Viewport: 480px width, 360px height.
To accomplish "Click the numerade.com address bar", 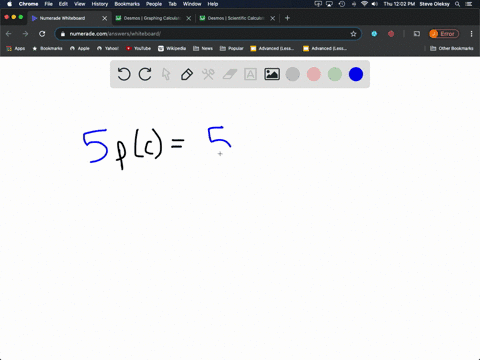I will pyautogui.click(x=208, y=34).
